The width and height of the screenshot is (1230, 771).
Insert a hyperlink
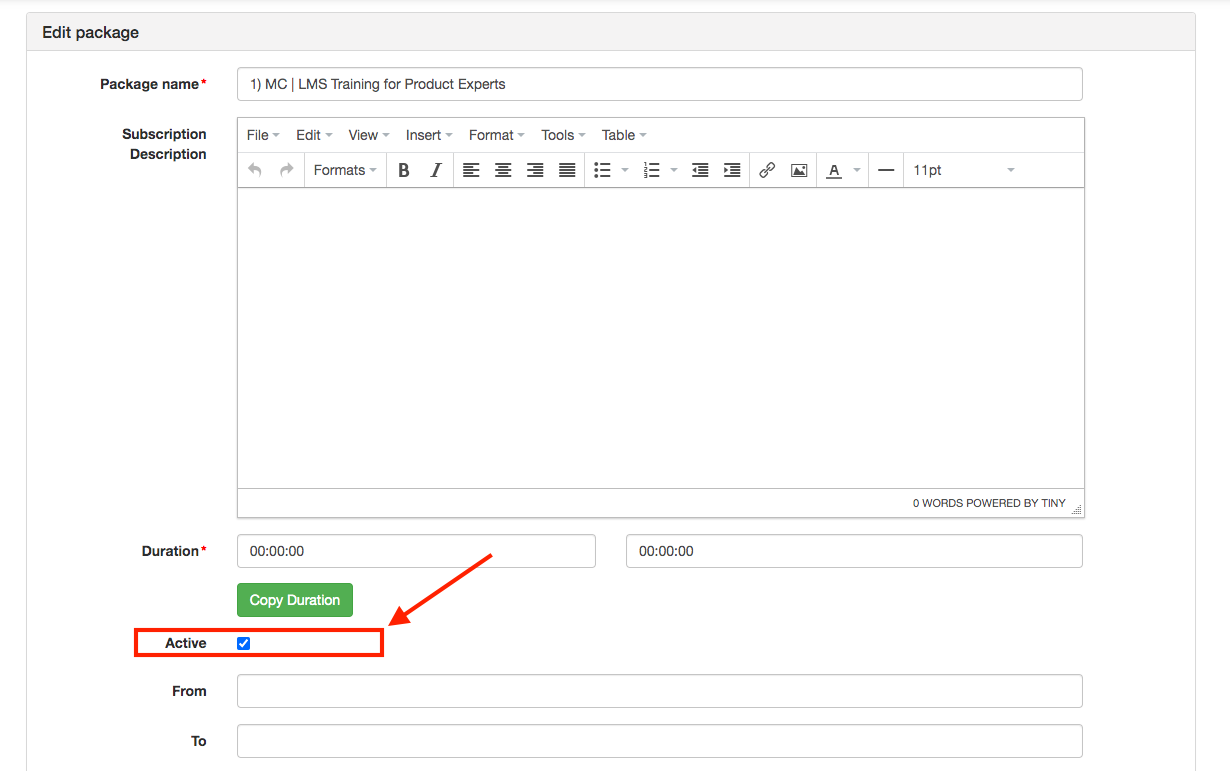(x=767, y=170)
